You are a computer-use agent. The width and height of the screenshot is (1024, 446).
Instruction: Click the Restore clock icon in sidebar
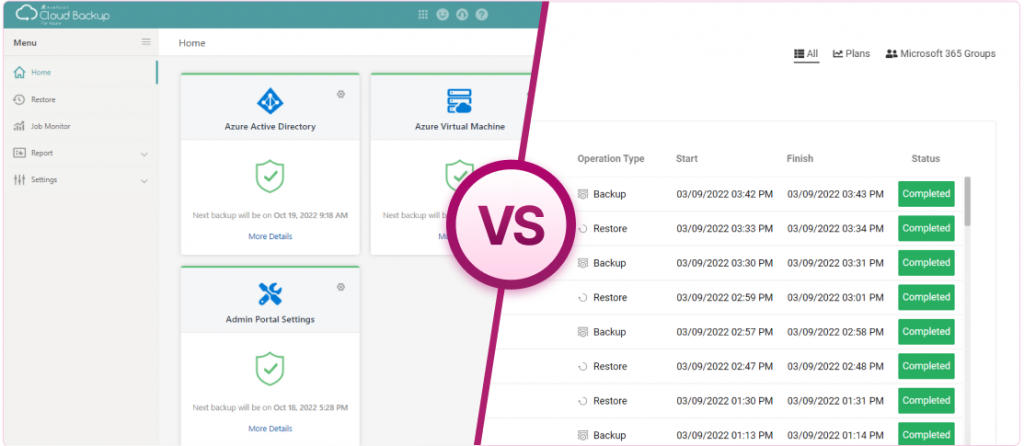[x=20, y=99]
